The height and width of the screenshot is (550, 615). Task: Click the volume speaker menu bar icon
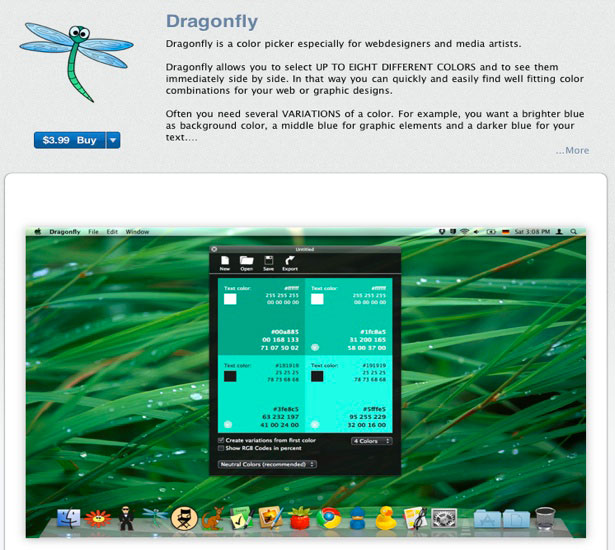coord(477,232)
